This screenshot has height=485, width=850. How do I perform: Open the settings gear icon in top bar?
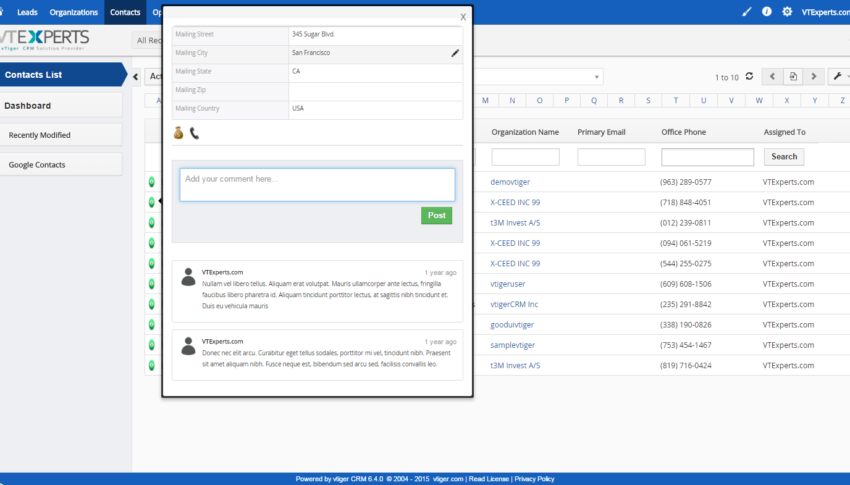pyautogui.click(x=787, y=11)
